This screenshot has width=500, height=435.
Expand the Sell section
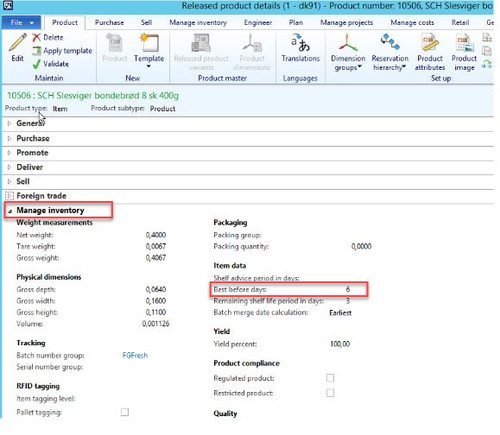(x=9, y=181)
